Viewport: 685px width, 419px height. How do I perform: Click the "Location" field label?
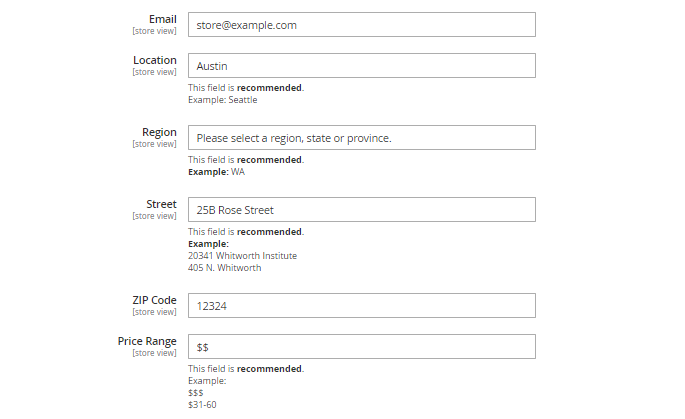[x=155, y=60]
